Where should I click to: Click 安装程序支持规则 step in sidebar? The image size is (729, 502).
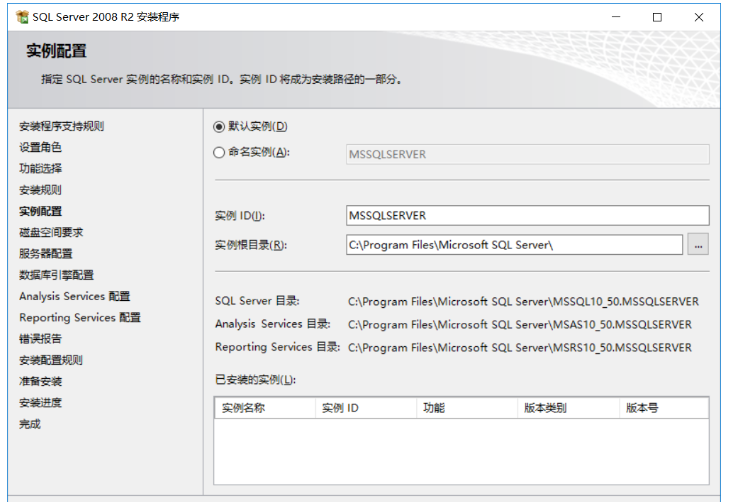click(x=61, y=126)
